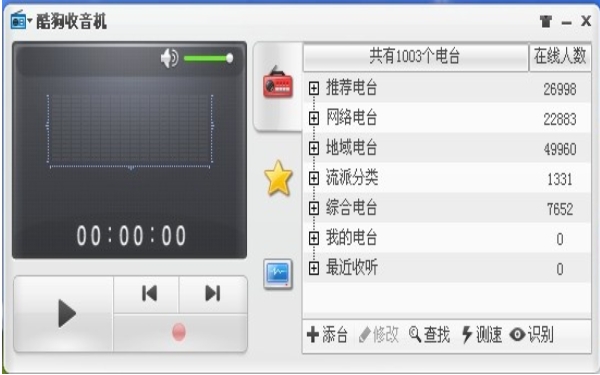
Task: Skip to next station
Action: pos(213,294)
